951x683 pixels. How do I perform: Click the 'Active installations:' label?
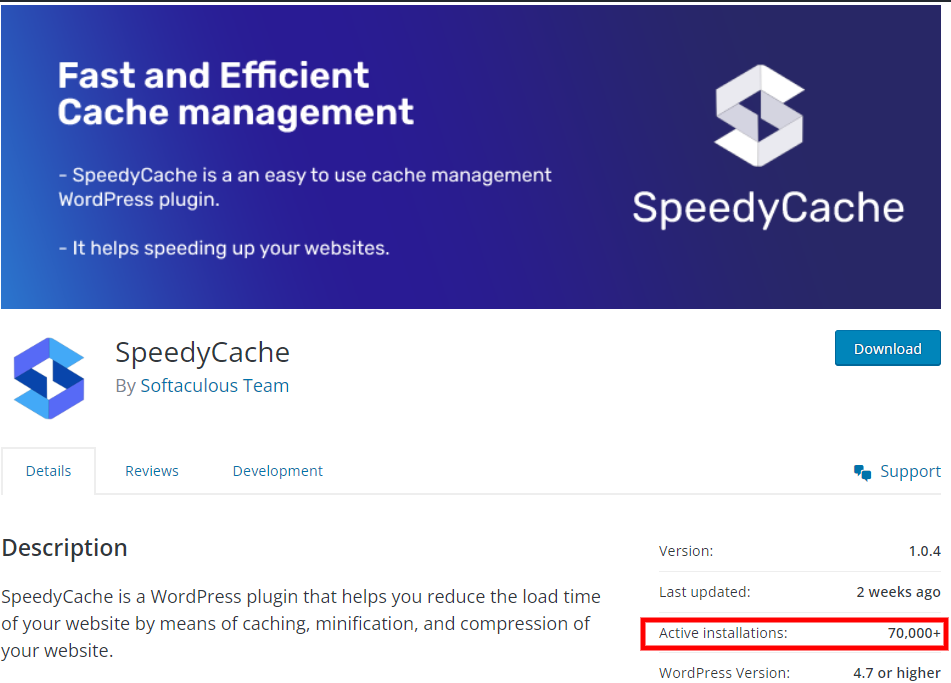click(x=723, y=633)
